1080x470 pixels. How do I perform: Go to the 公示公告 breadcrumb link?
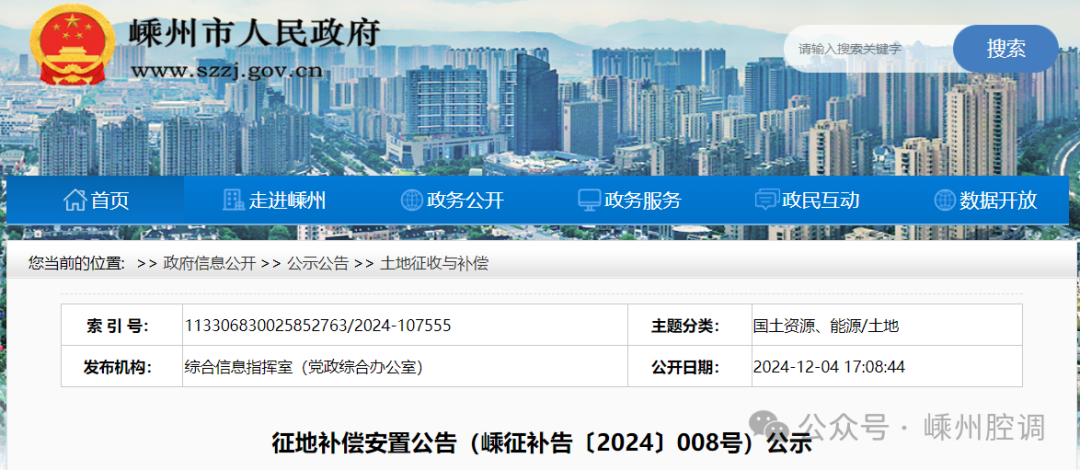317,264
